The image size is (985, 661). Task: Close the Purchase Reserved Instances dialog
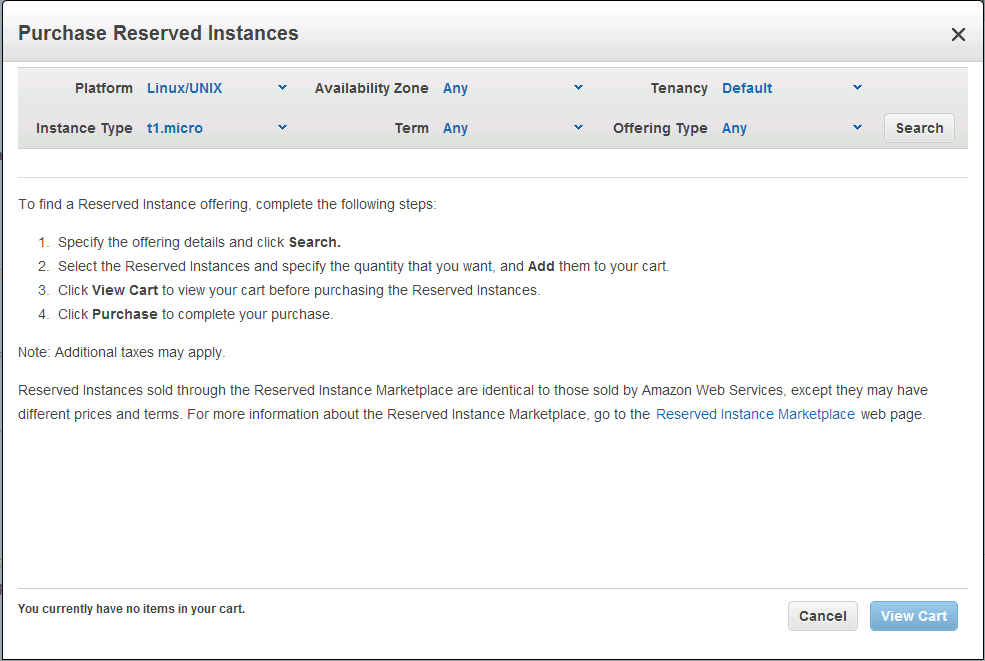[x=957, y=35]
